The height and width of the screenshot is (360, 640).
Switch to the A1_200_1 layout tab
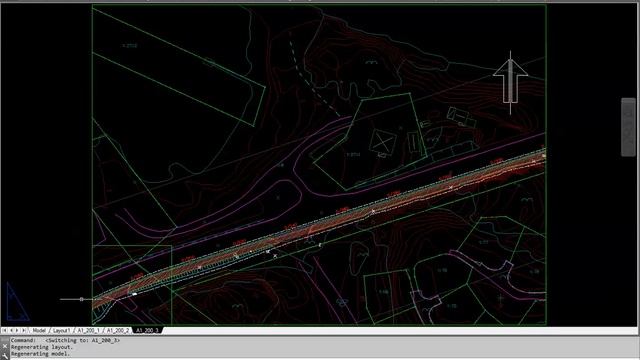(89, 330)
